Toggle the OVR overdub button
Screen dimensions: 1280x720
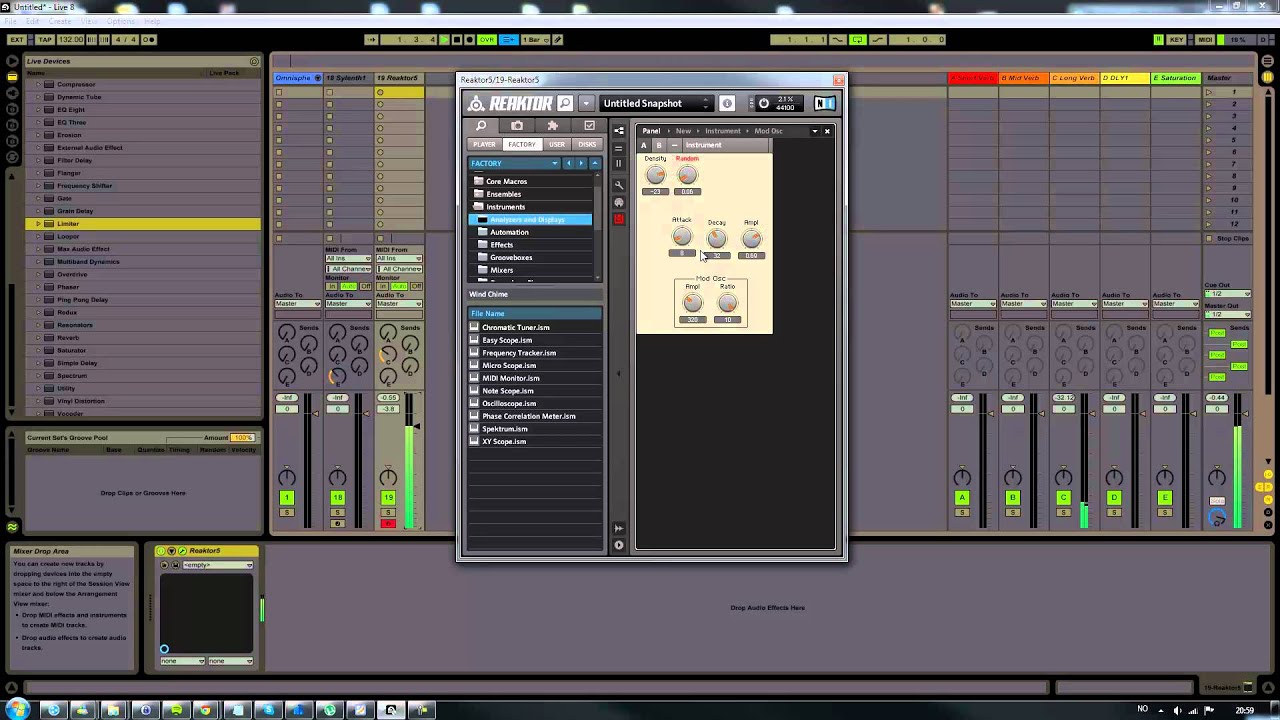click(x=487, y=40)
